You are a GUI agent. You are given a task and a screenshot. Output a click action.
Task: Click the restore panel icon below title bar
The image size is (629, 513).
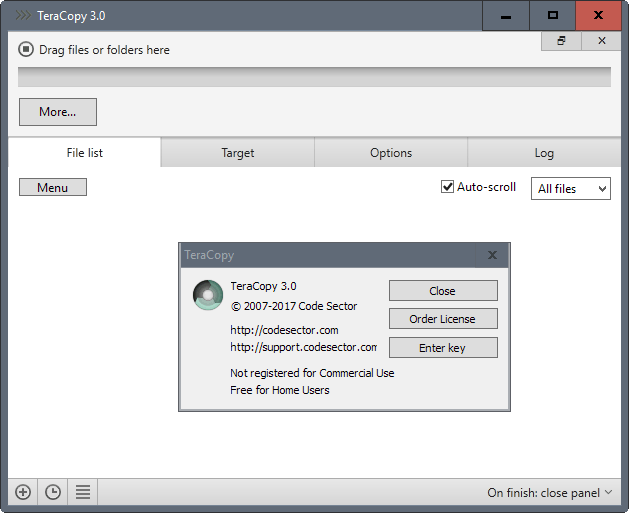coord(561,41)
